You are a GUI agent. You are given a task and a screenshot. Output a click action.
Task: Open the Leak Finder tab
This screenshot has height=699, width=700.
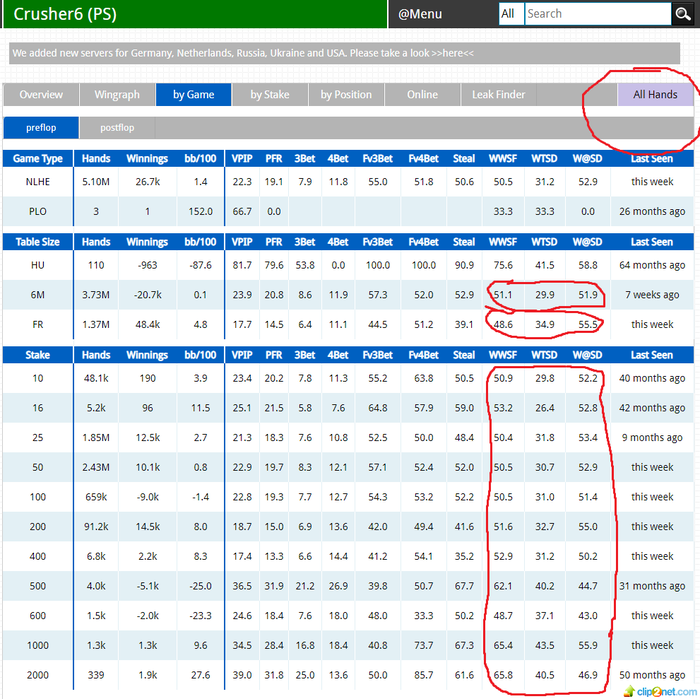pos(498,95)
